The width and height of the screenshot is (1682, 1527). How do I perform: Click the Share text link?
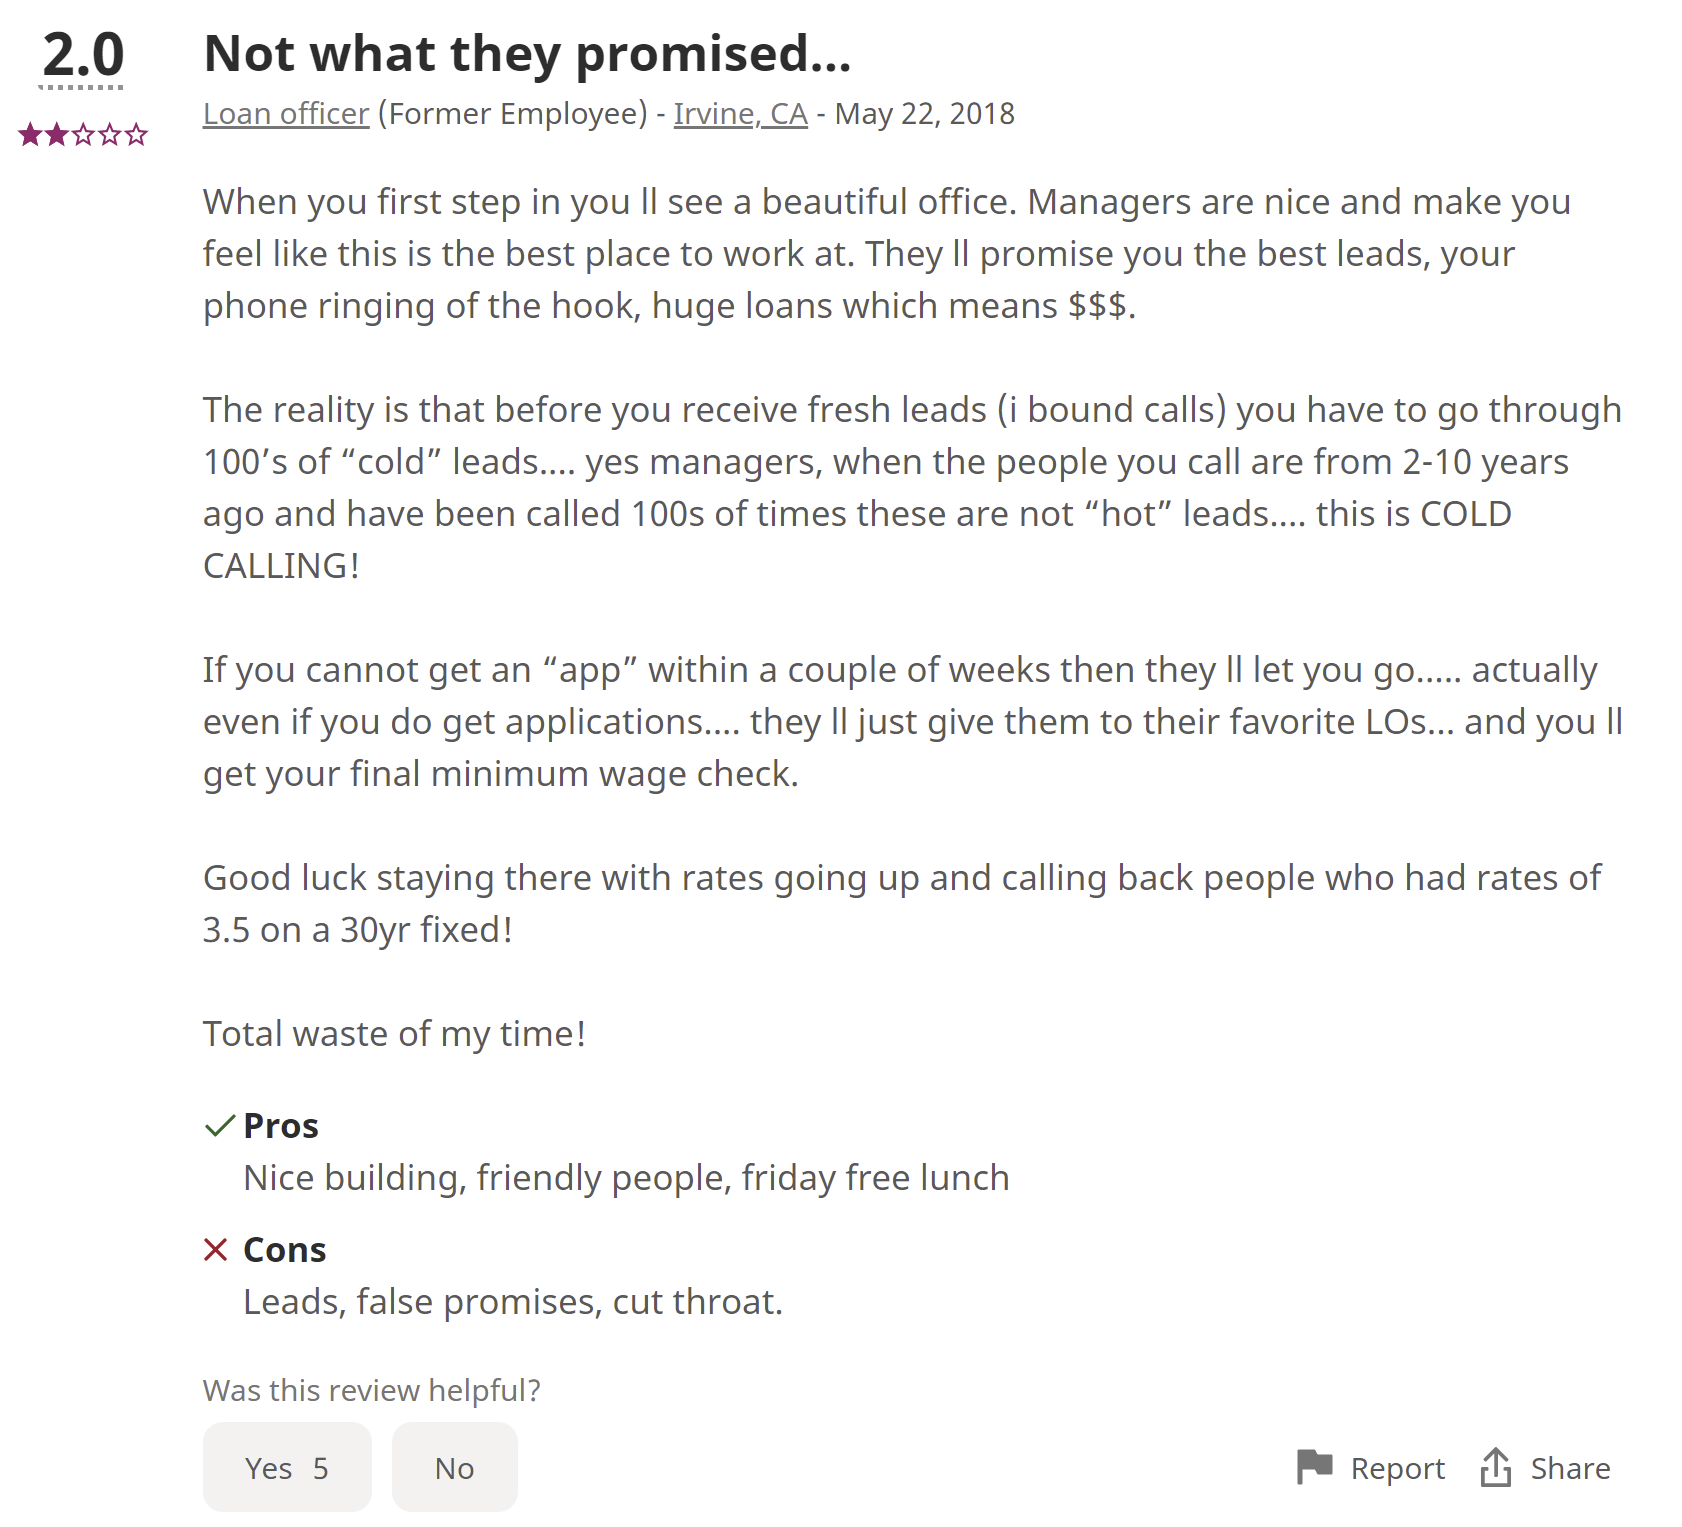[1570, 1468]
